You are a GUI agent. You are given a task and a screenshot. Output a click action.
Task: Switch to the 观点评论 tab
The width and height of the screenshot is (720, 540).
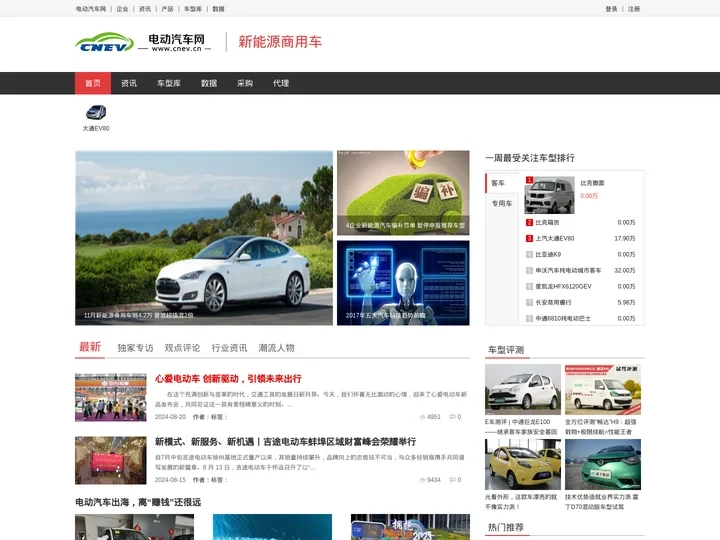182,348
